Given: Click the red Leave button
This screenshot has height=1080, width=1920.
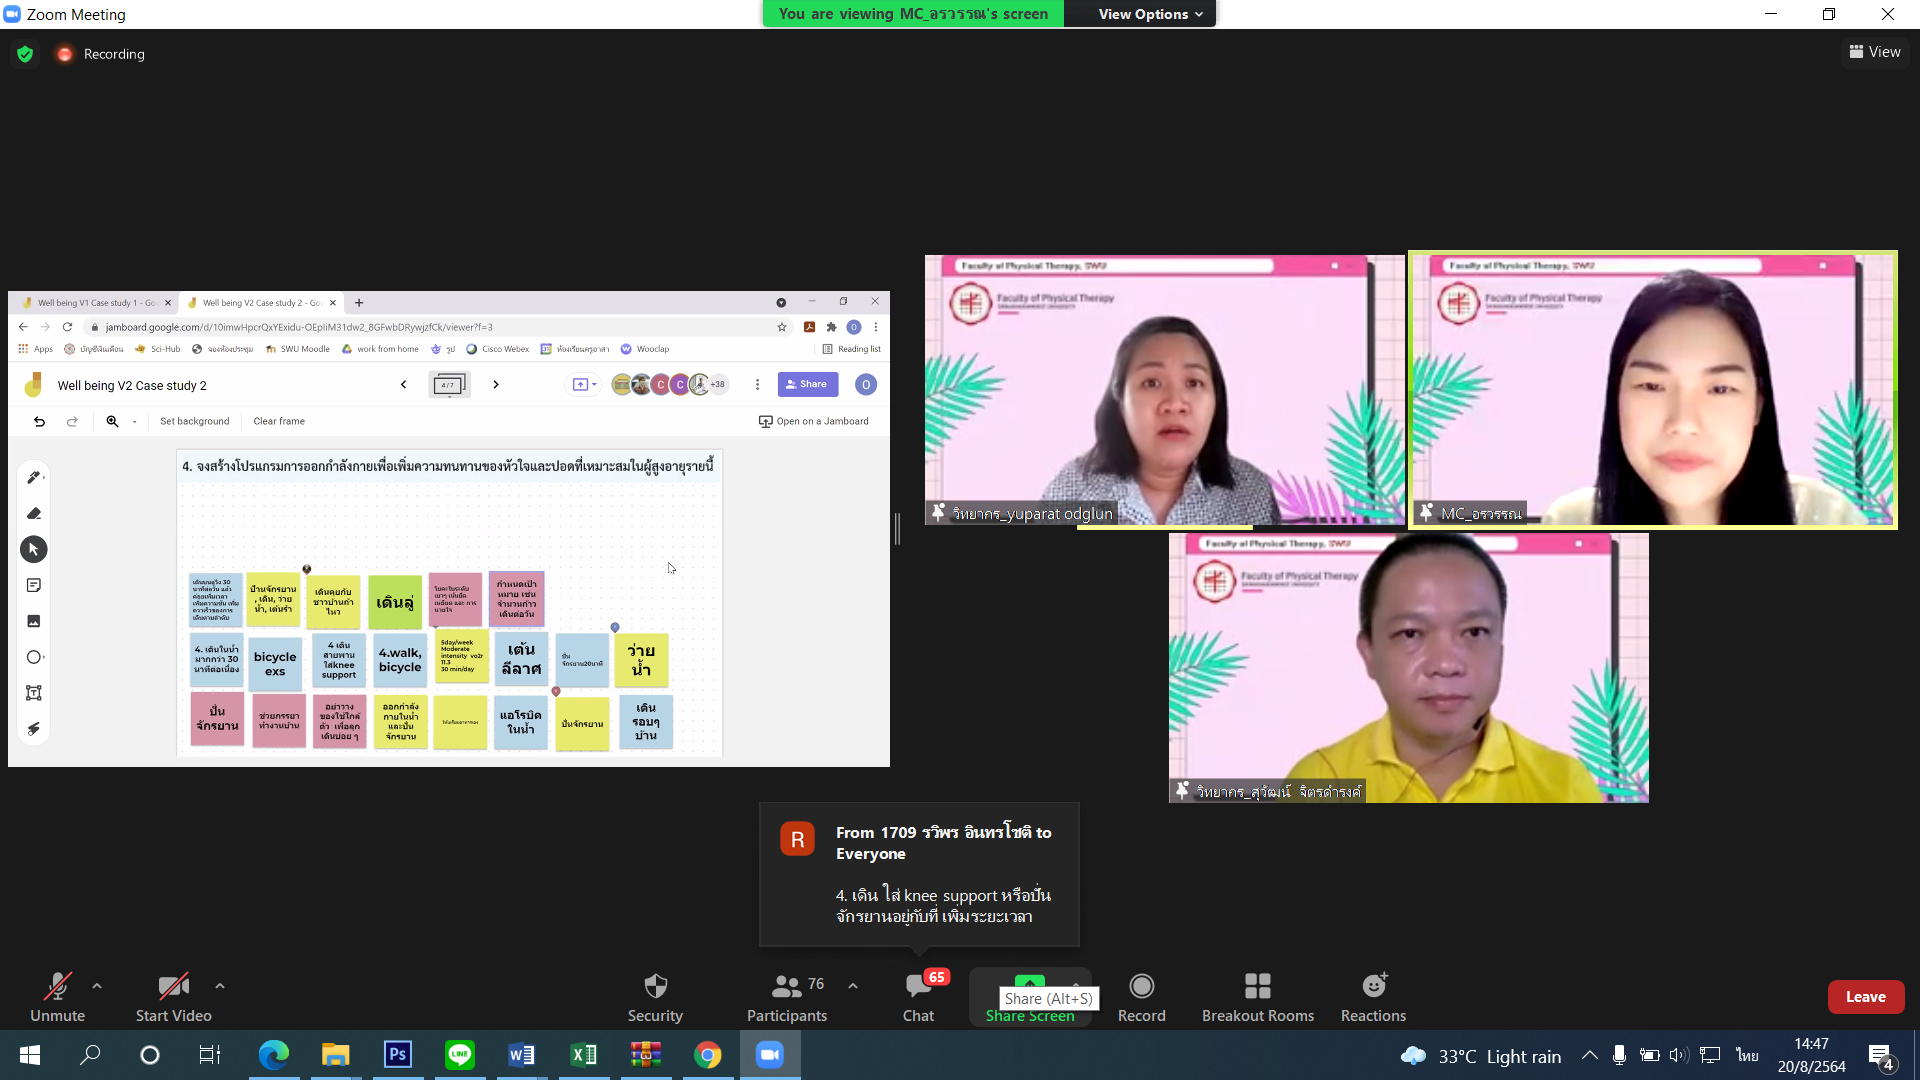Looking at the screenshot, I should pos(1865,997).
